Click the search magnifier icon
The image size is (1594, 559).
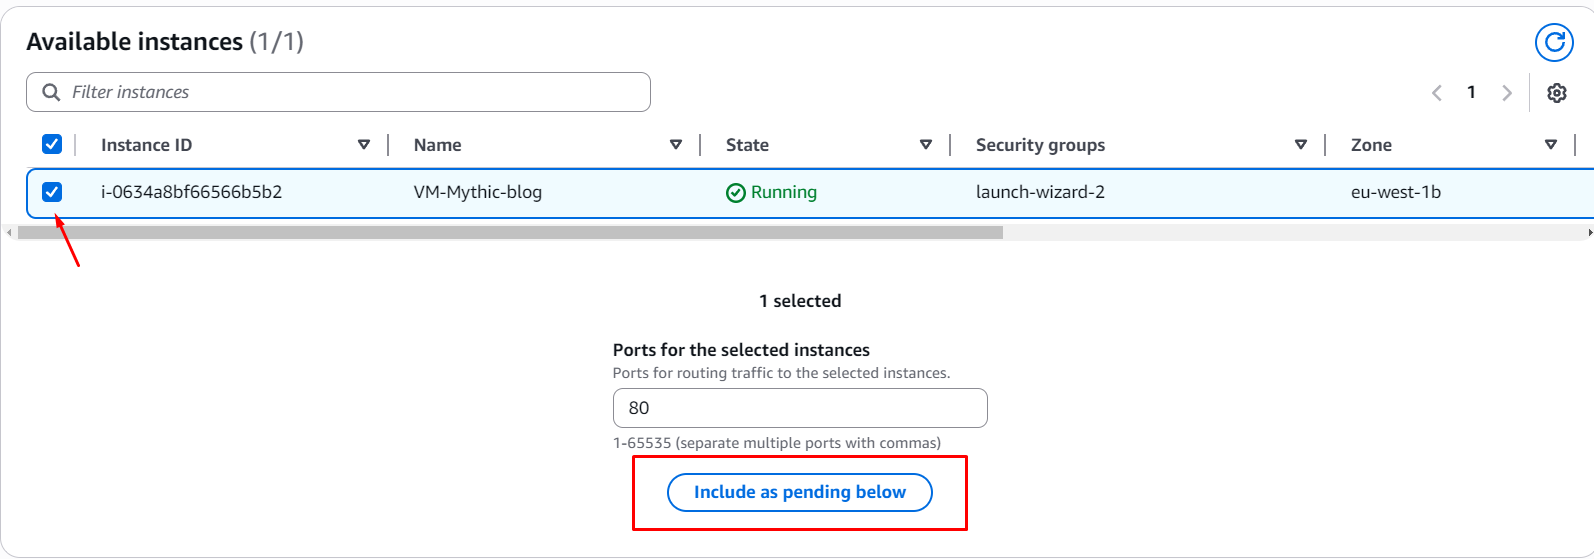pos(51,92)
